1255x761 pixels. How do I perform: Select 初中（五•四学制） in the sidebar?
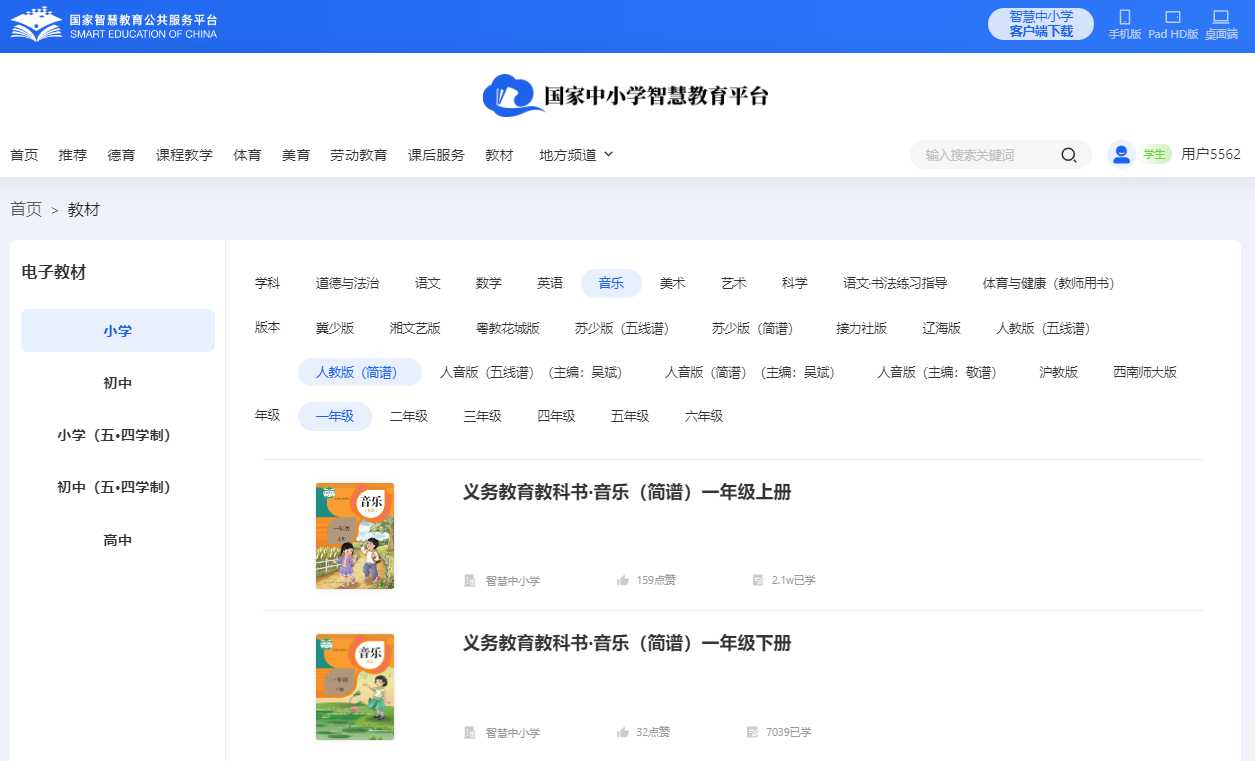[118, 487]
